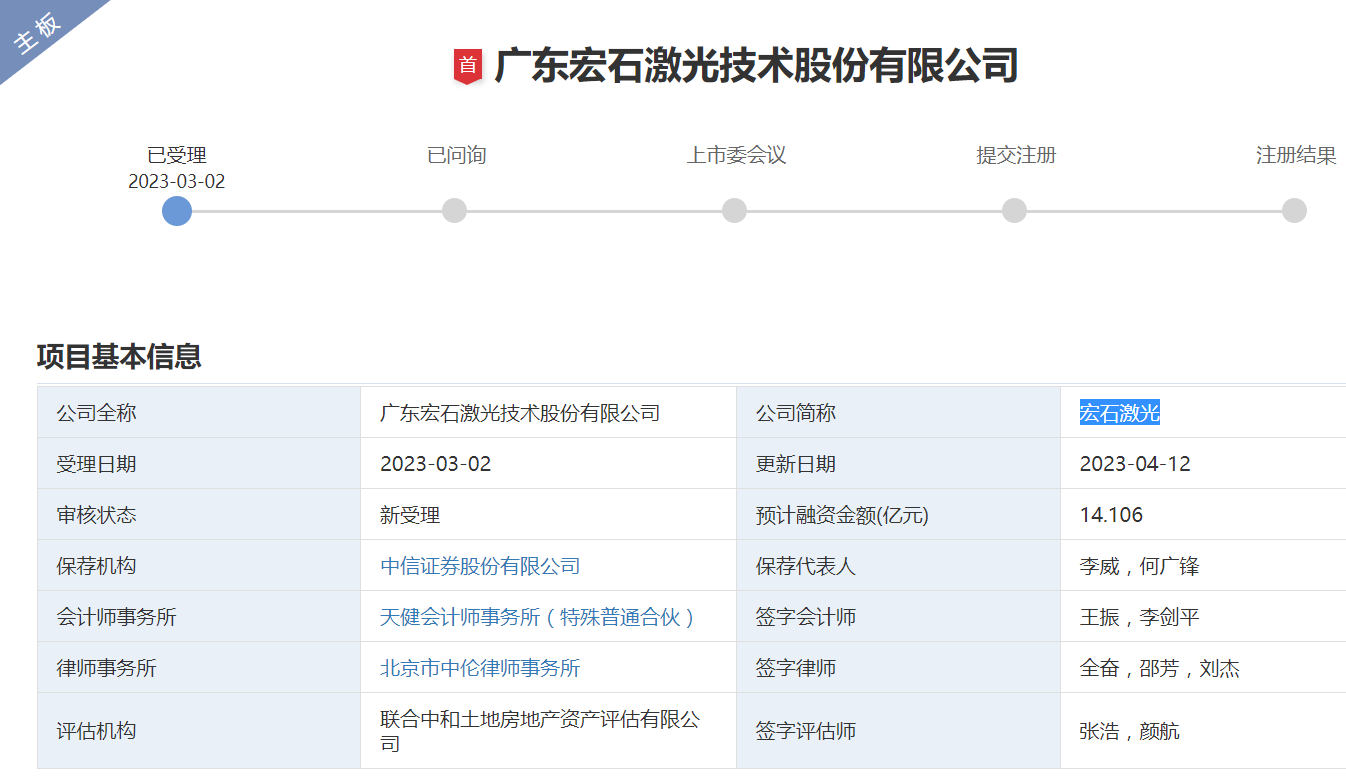Click the 联合中和土地房地产资产评估有限公司 cell

click(548, 731)
